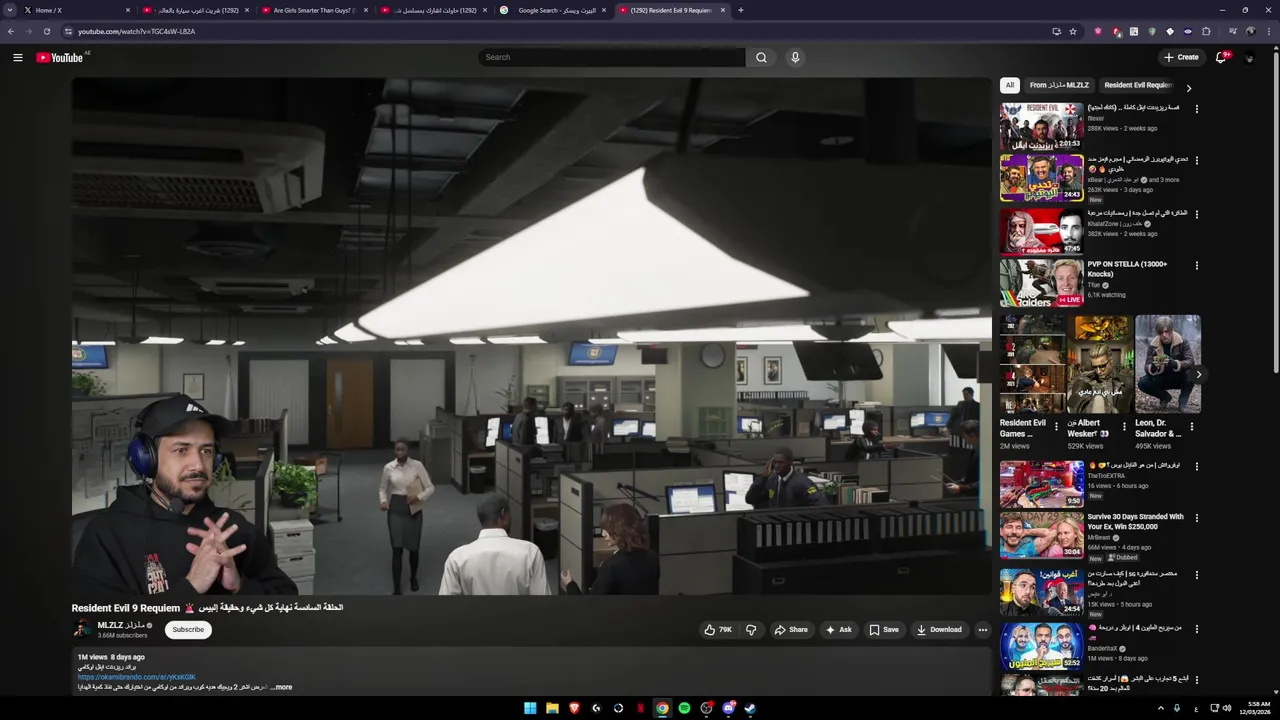Start voice search with the microphone
The image size is (1280, 720).
[795, 57]
